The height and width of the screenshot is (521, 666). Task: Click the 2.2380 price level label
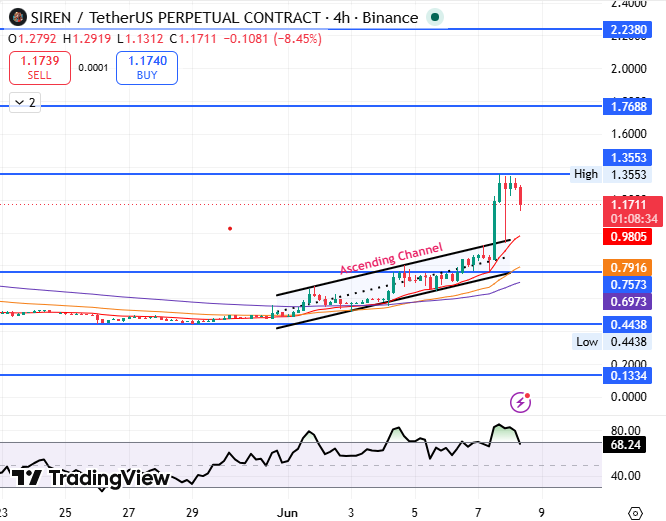(x=627, y=30)
